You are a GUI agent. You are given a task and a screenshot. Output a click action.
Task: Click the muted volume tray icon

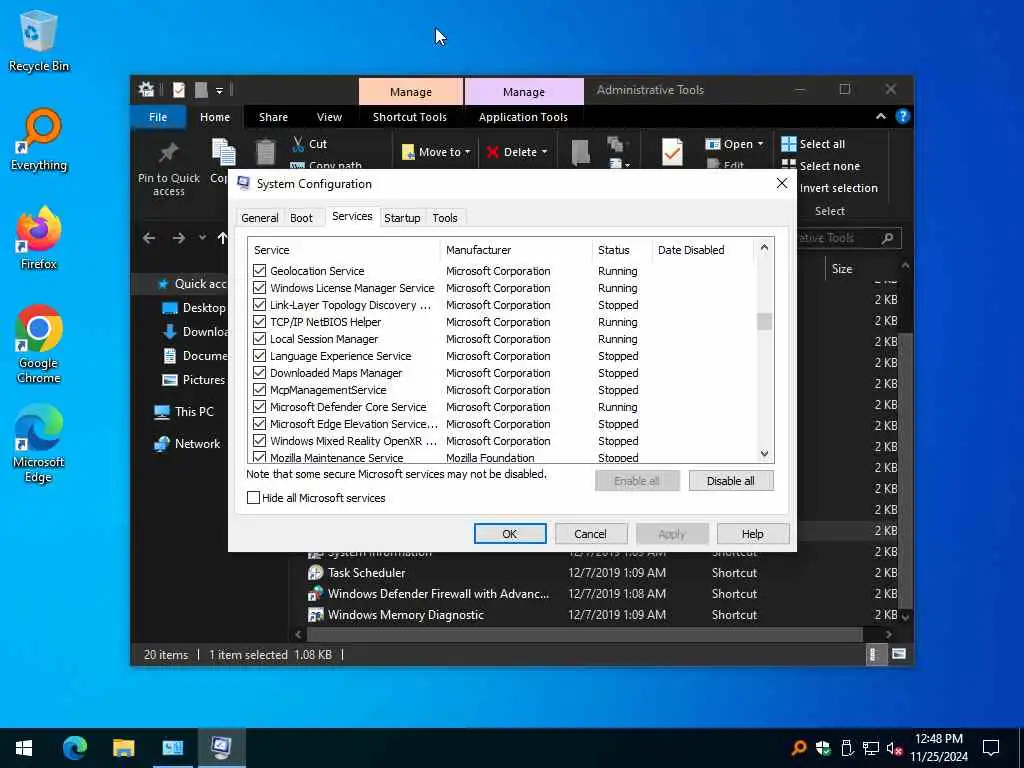pyautogui.click(x=893, y=748)
